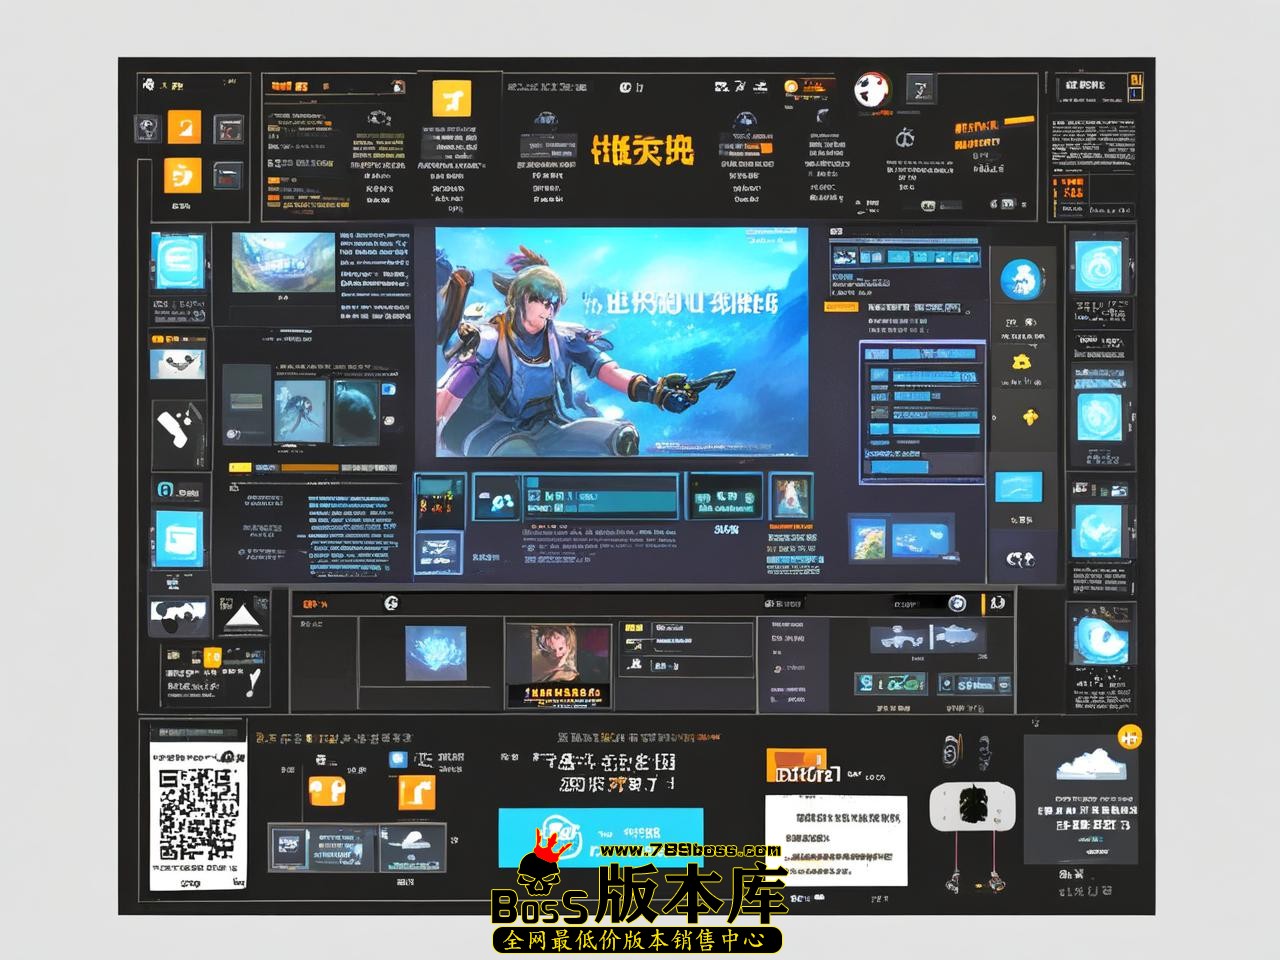1280x960 pixels.
Task: Open the landscape thumbnail left of the banner
Action: (283, 262)
